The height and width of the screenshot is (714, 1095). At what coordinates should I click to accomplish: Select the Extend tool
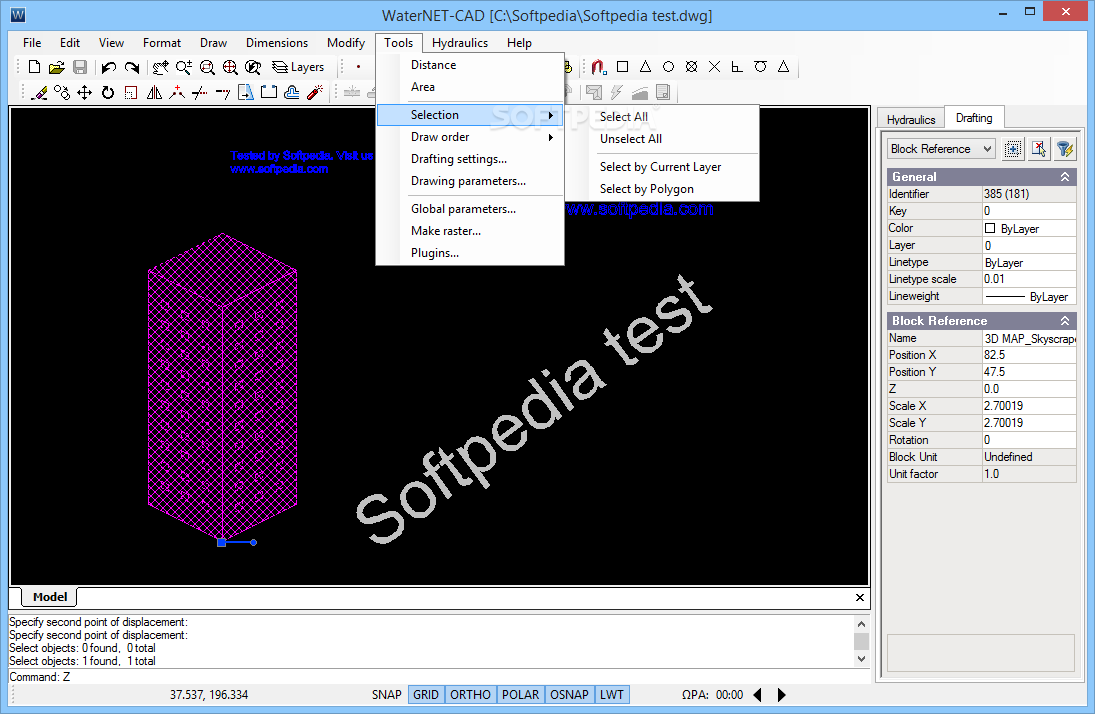[223, 92]
